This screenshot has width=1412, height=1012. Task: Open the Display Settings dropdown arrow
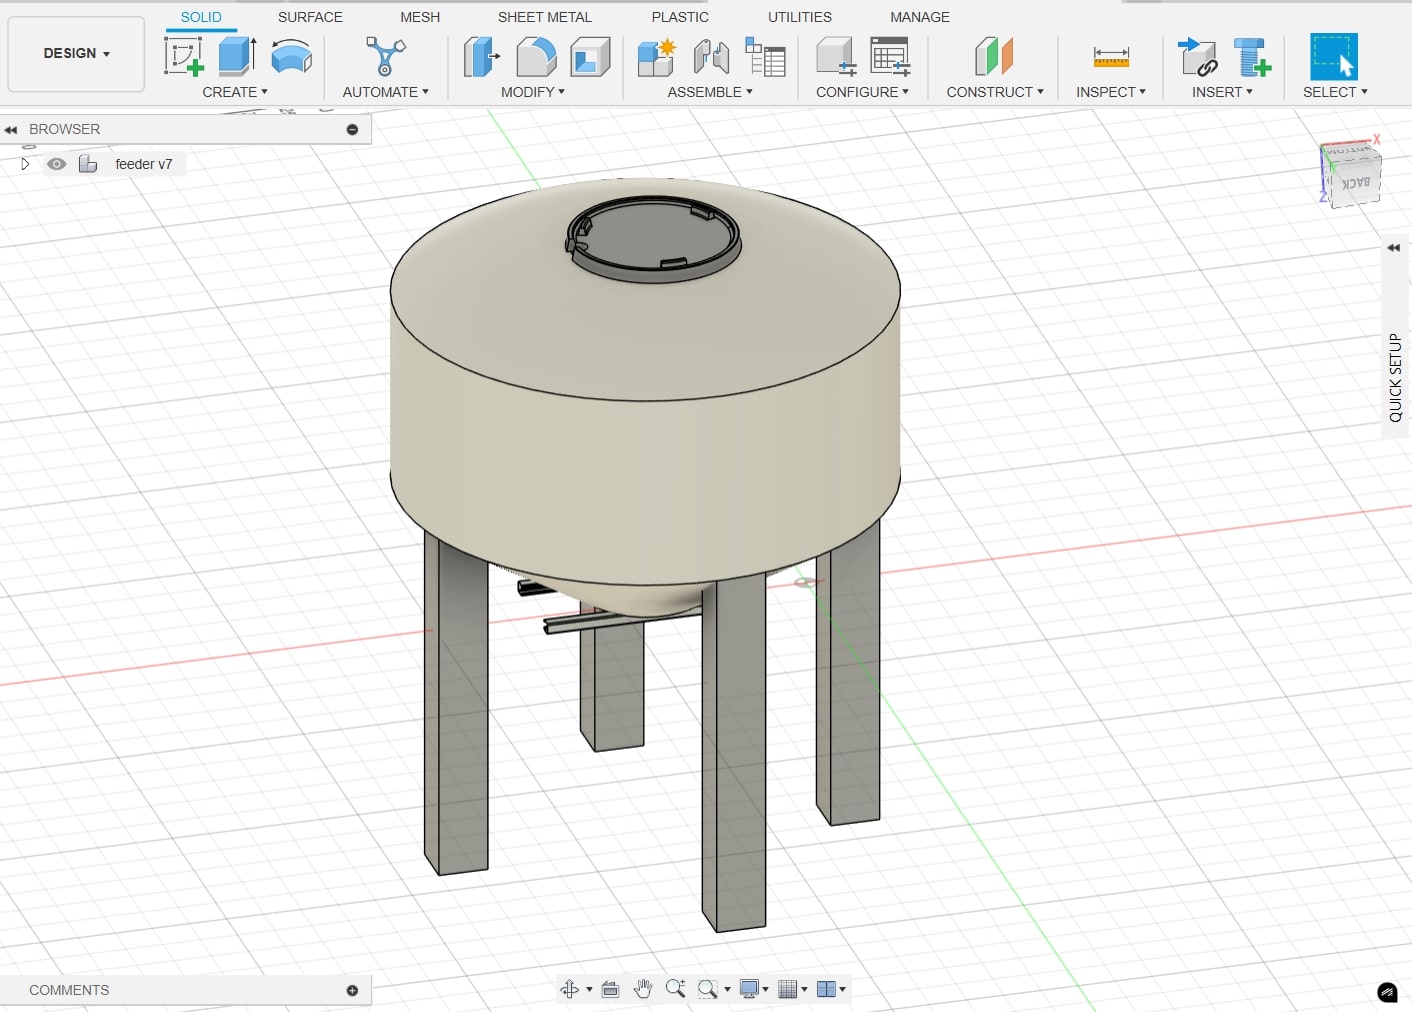coord(766,990)
